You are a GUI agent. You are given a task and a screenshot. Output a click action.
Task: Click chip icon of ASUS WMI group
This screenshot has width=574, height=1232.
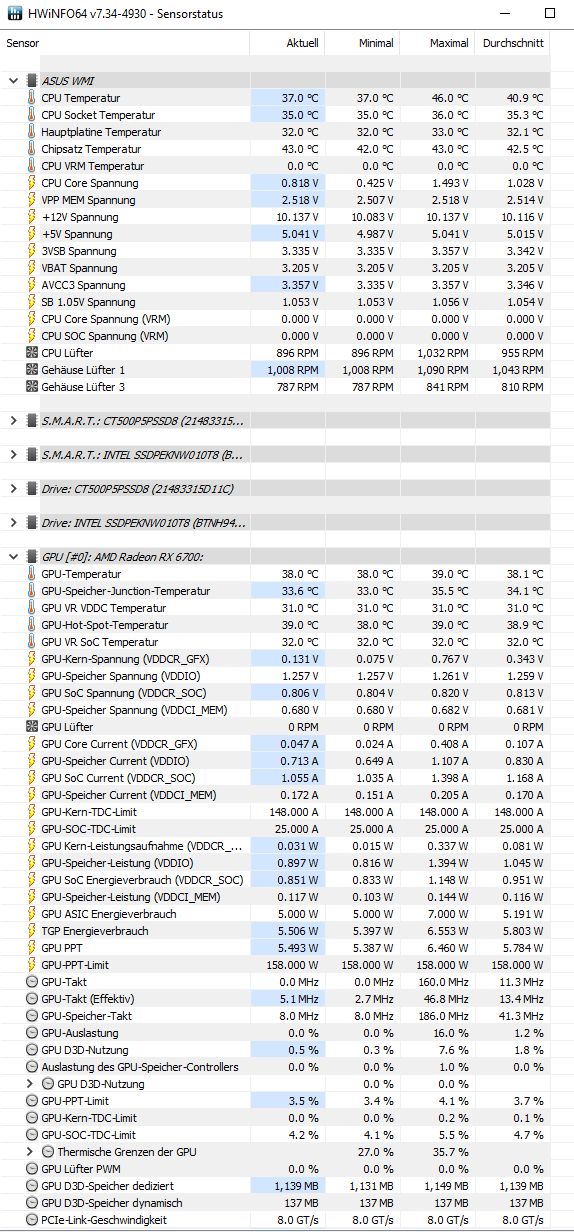point(31,80)
